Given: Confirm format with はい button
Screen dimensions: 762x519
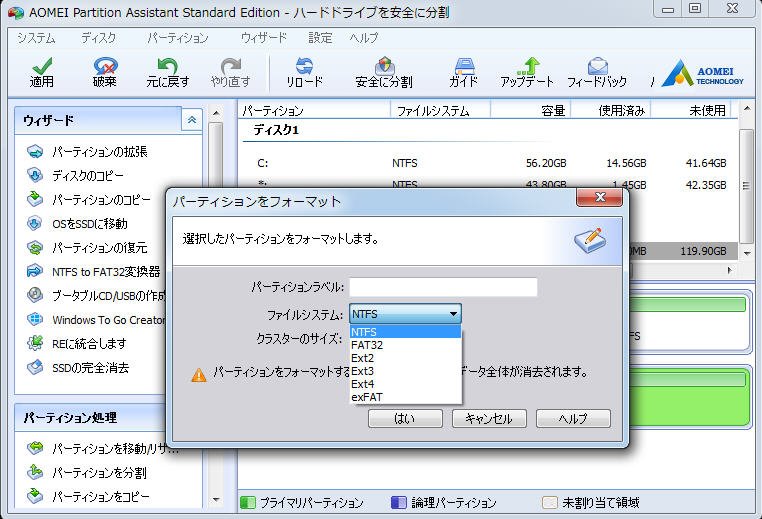Looking at the screenshot, I should pos(405,418).
